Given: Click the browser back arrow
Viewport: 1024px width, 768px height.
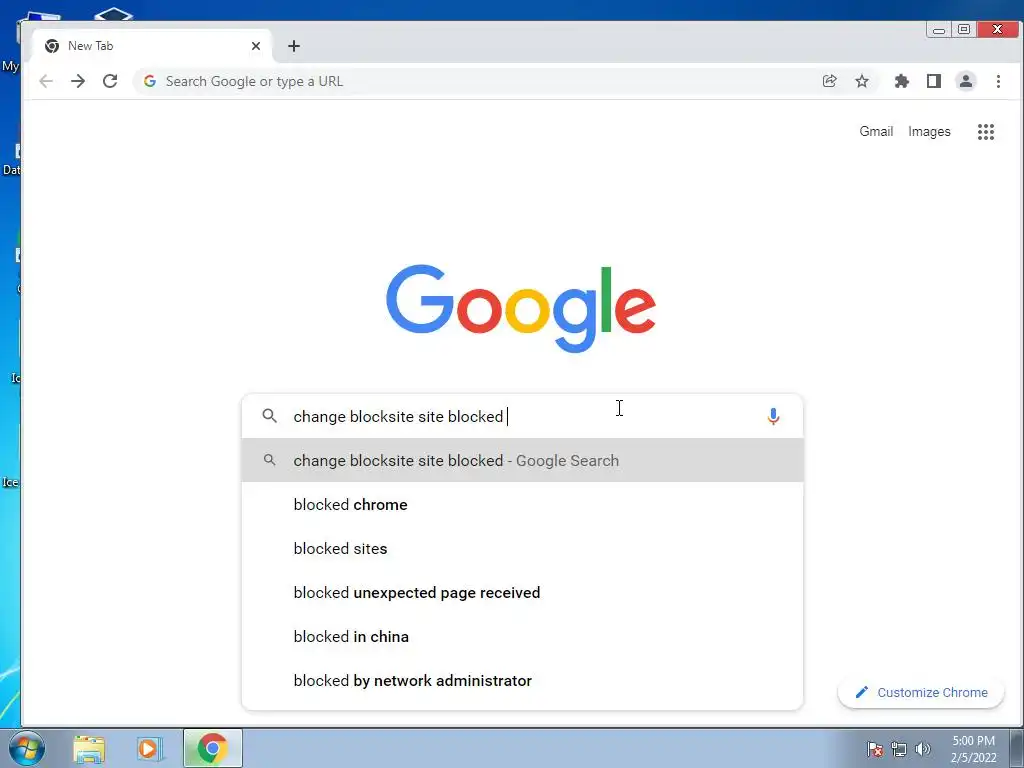Looking at the screenshot, I should click(46, 81).
